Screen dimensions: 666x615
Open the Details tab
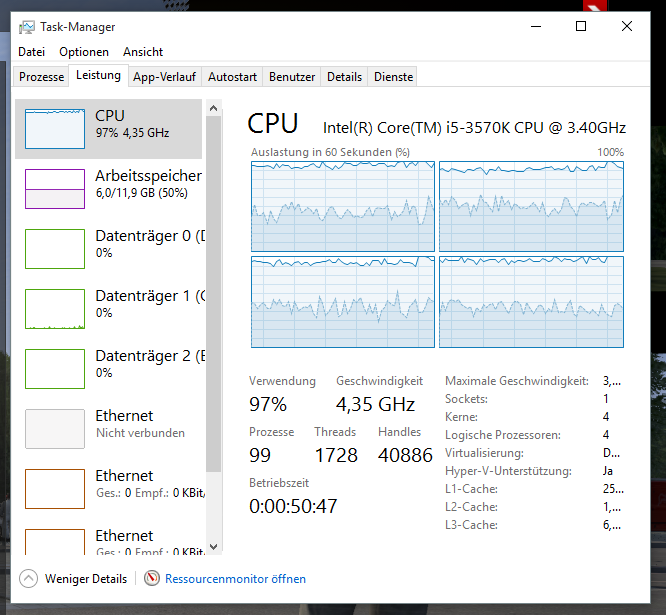344,76
